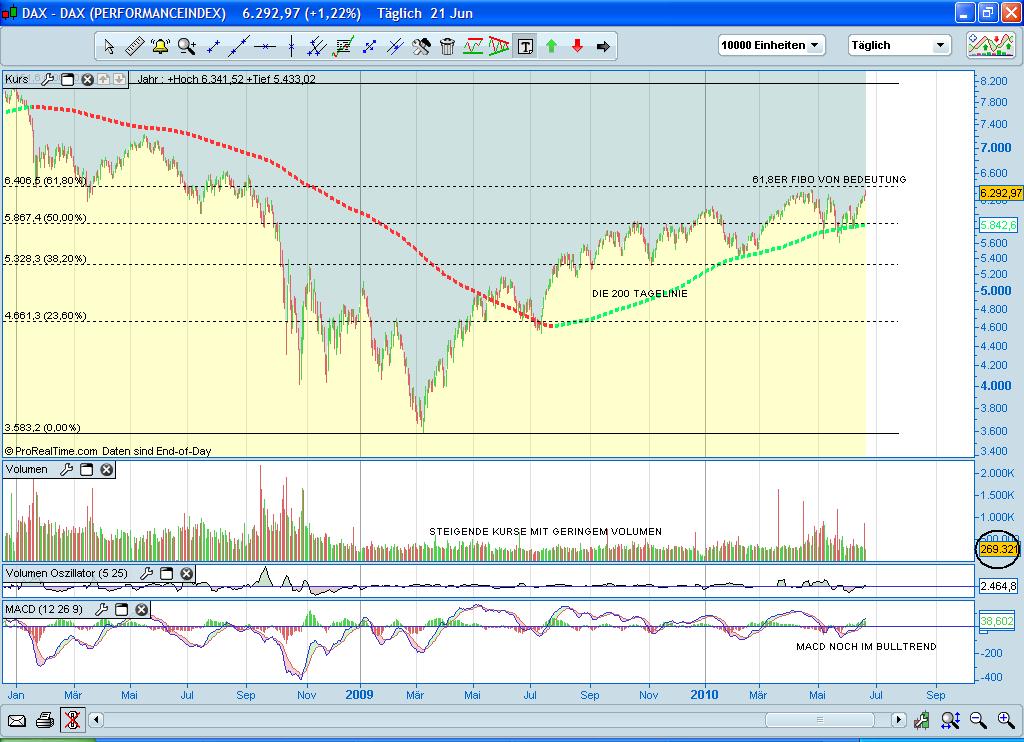Move Kurs panel up with arrow button
Image resolution: width=1024 pixels, height=742 pixels.
click(x=103, y=80)
